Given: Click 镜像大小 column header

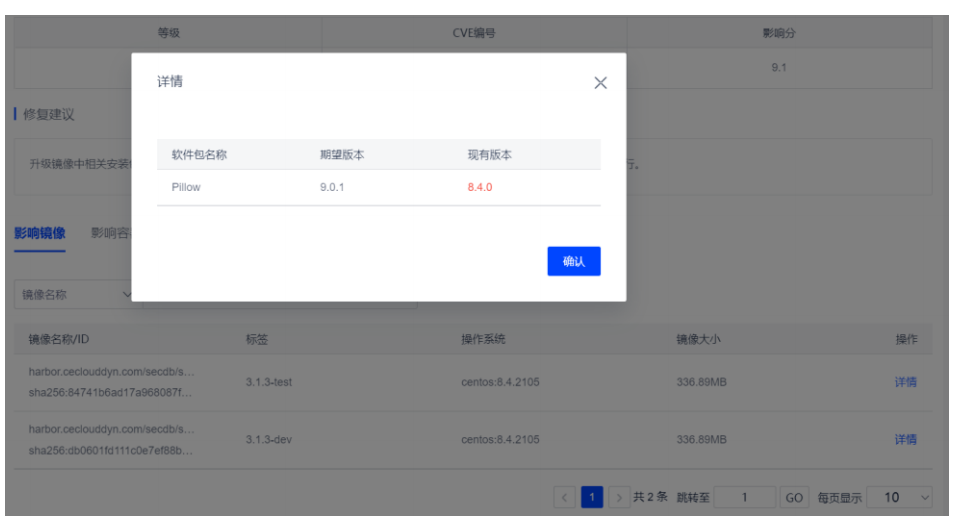Looking at the screenshot, I should [x=698, y=339].
